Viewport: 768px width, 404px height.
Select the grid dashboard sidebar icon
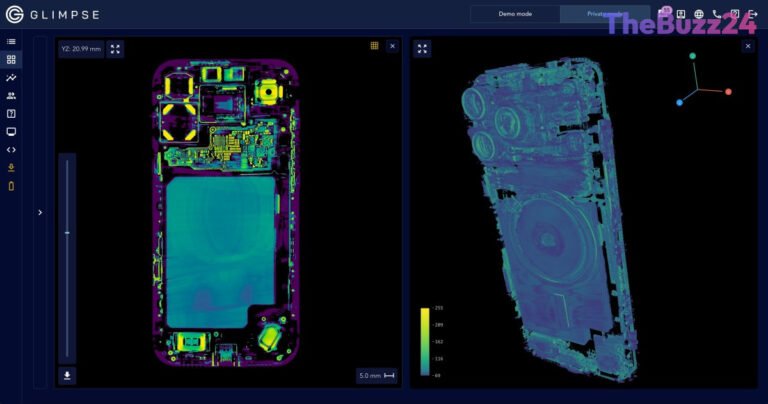tap(11, 60)
